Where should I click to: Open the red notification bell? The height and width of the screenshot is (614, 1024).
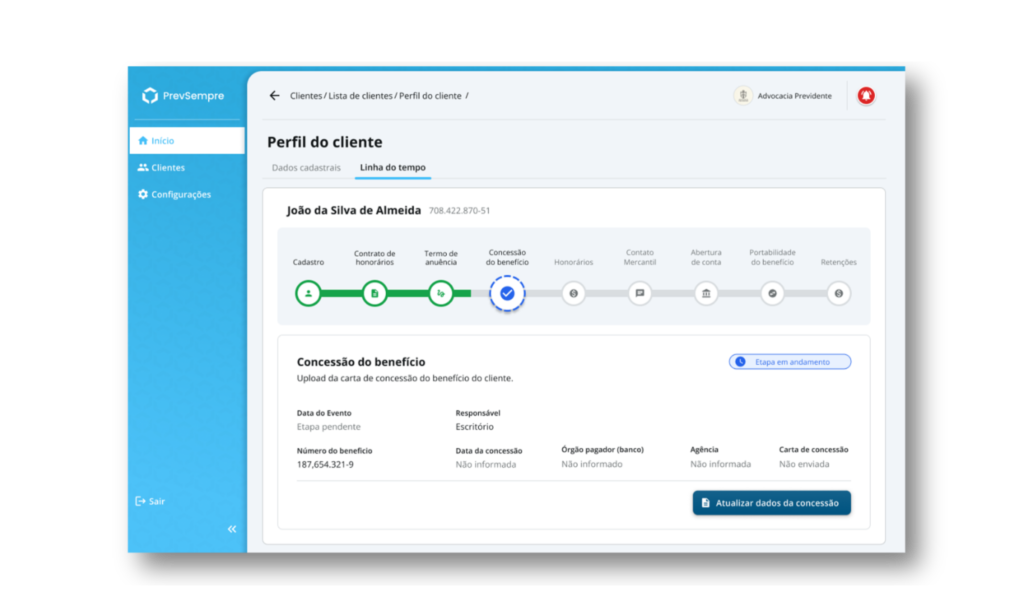click(x=866, y=96)
